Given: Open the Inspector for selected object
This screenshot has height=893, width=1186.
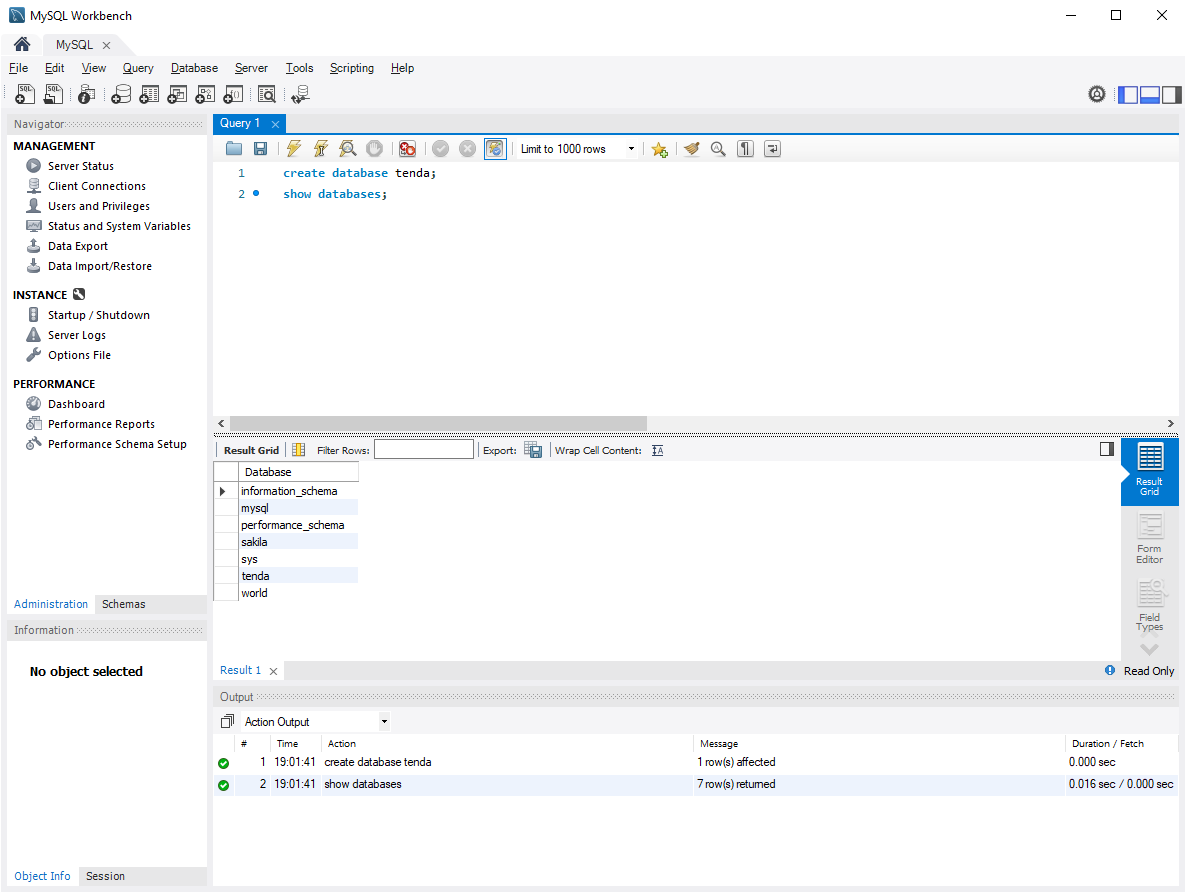Looking at the screenshot, I should click(x=87, y=95).
